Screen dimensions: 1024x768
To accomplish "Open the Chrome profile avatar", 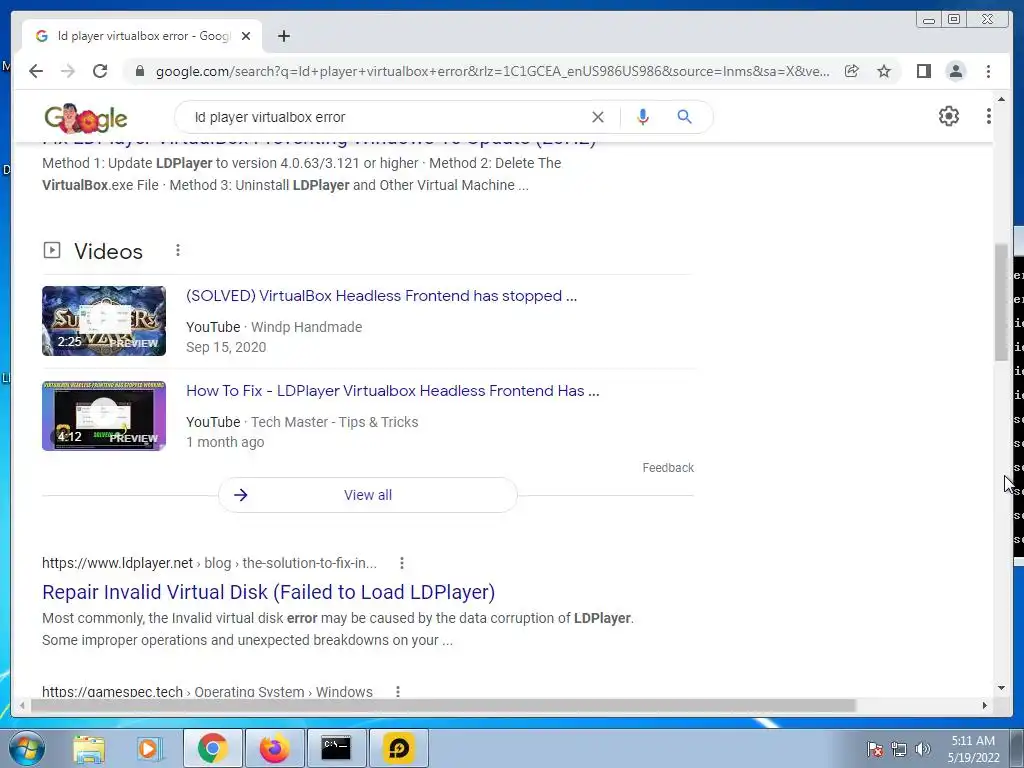I will coord(955,71).
